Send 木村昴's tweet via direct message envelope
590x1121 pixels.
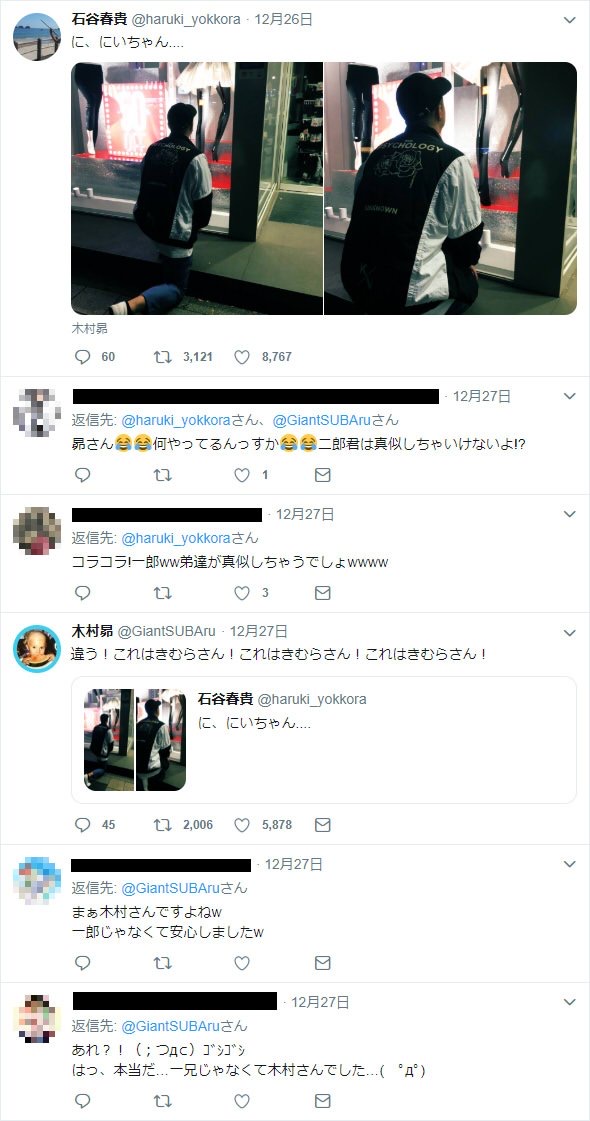pyautogui.click(x=323, y=824)
